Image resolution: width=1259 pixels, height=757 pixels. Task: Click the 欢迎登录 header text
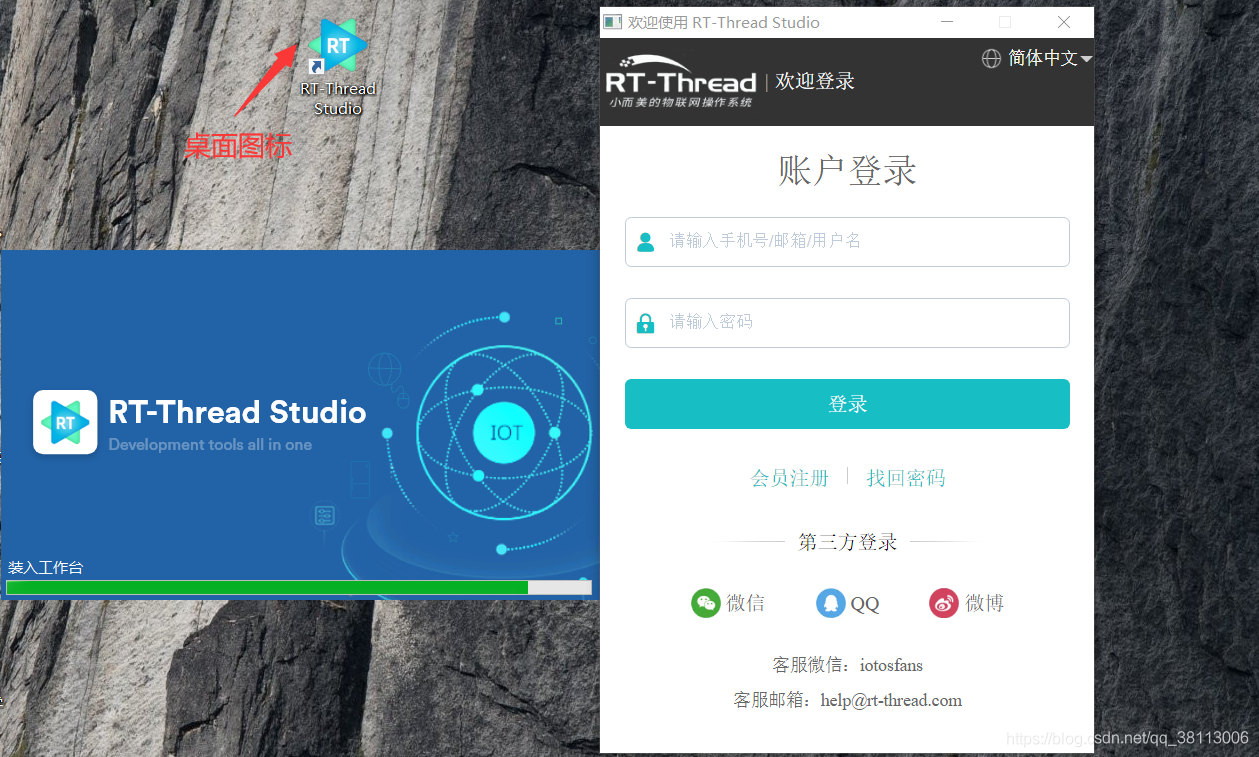coord(815,82)
